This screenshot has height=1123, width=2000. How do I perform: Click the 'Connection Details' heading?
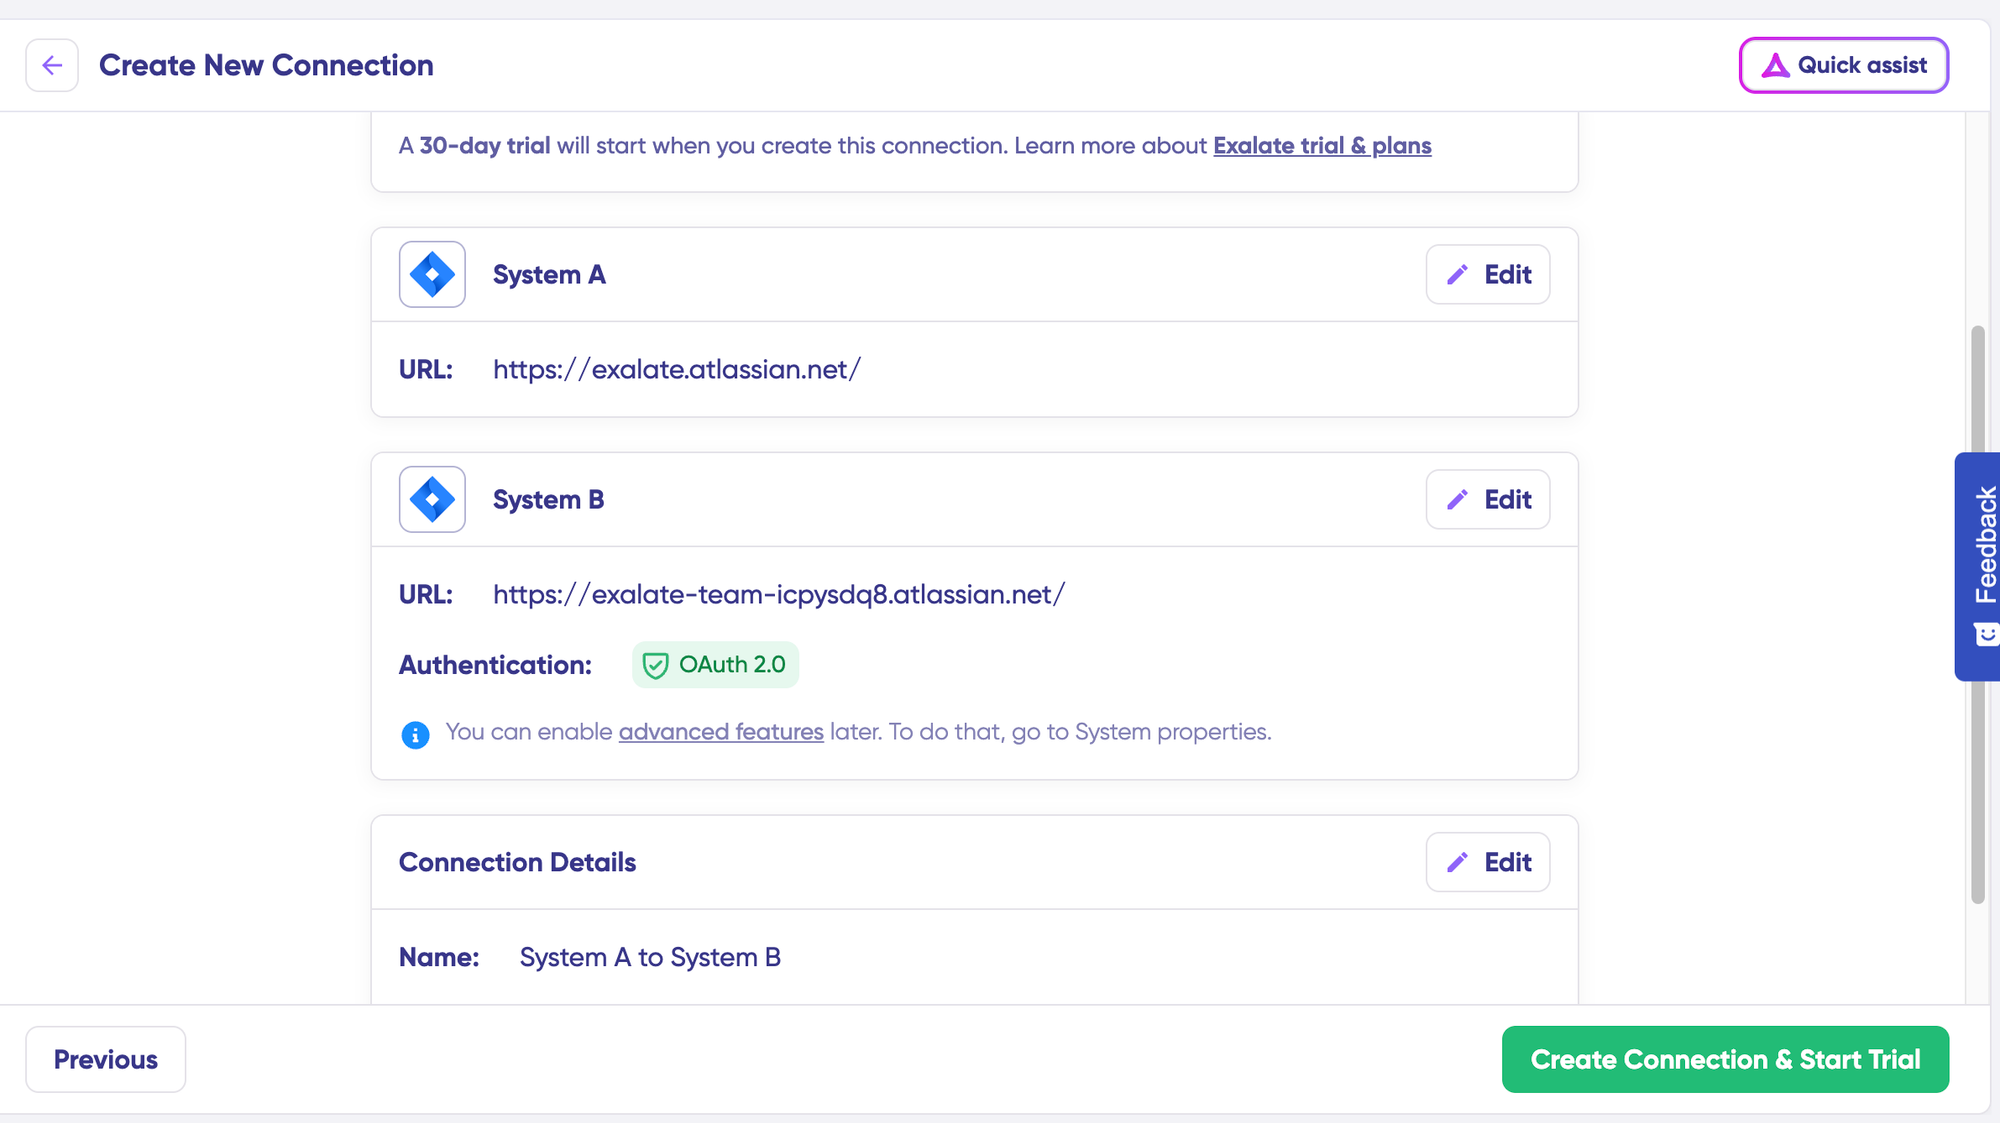(517, 862)
